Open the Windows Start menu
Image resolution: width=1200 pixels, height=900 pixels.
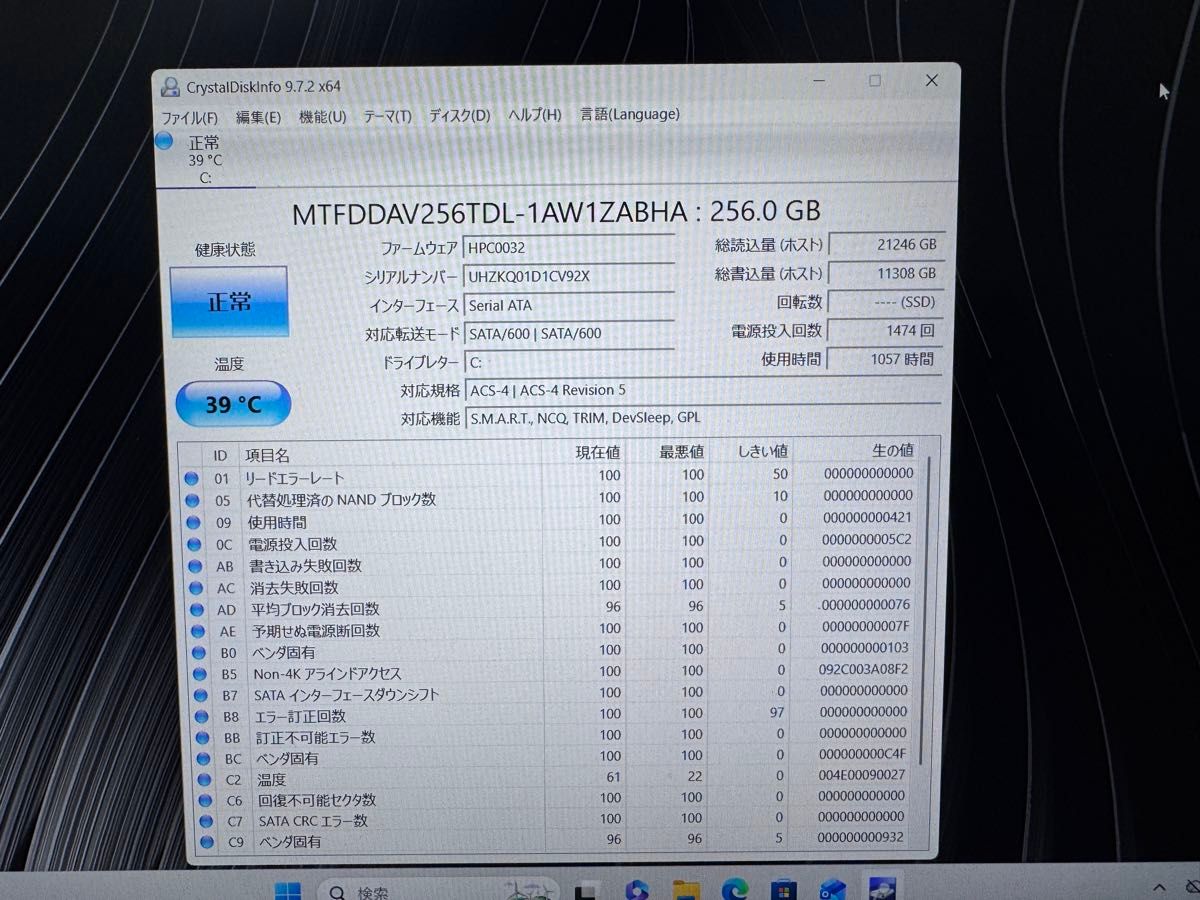(x=288, y=890)
